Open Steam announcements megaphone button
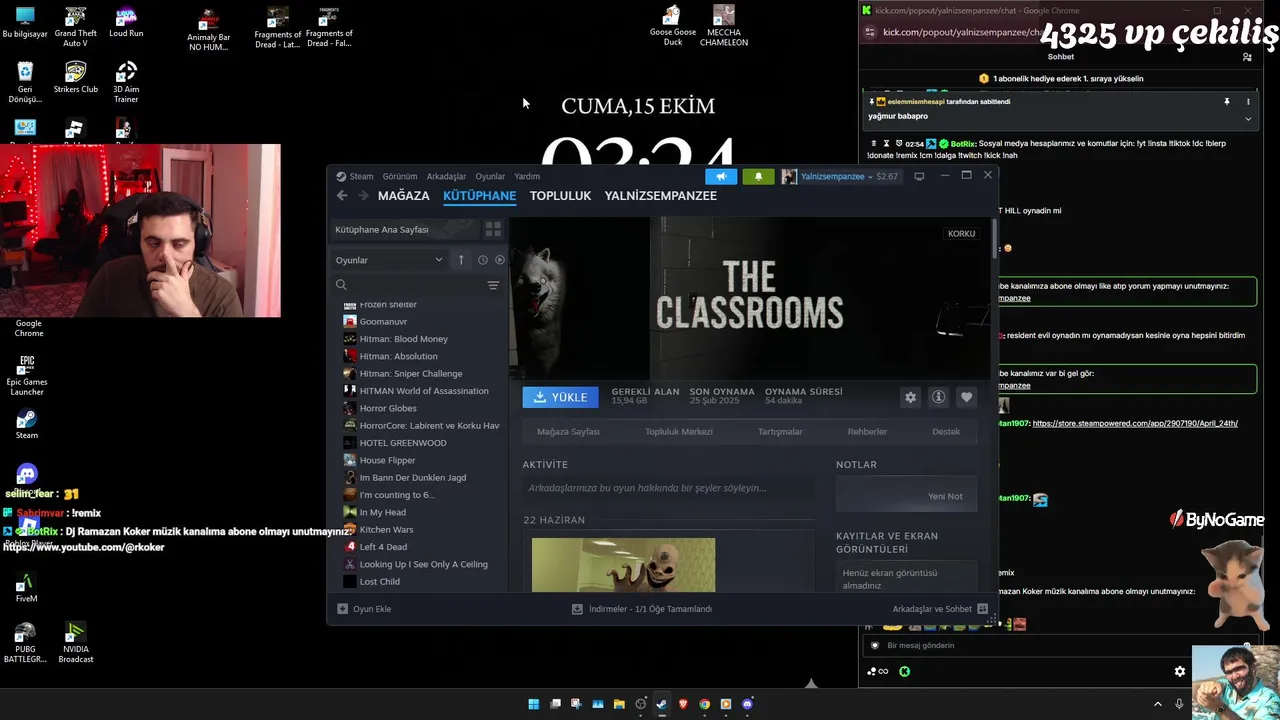 pos(721,176)
